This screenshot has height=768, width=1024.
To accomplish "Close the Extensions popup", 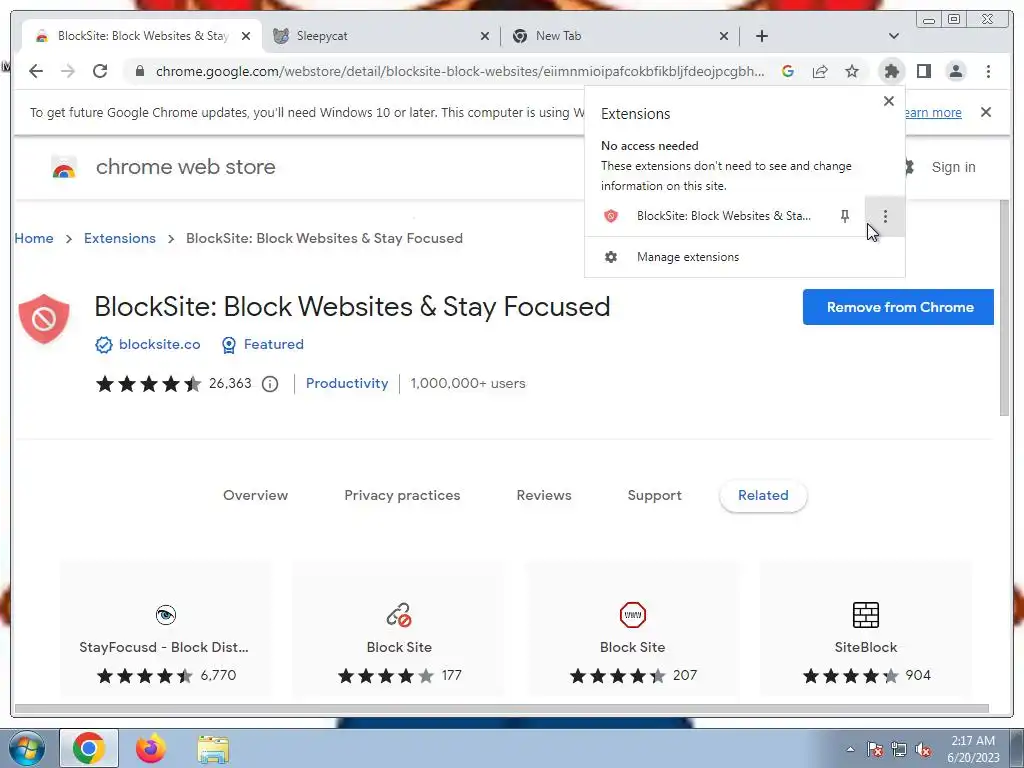I will [x=889, y=101].
